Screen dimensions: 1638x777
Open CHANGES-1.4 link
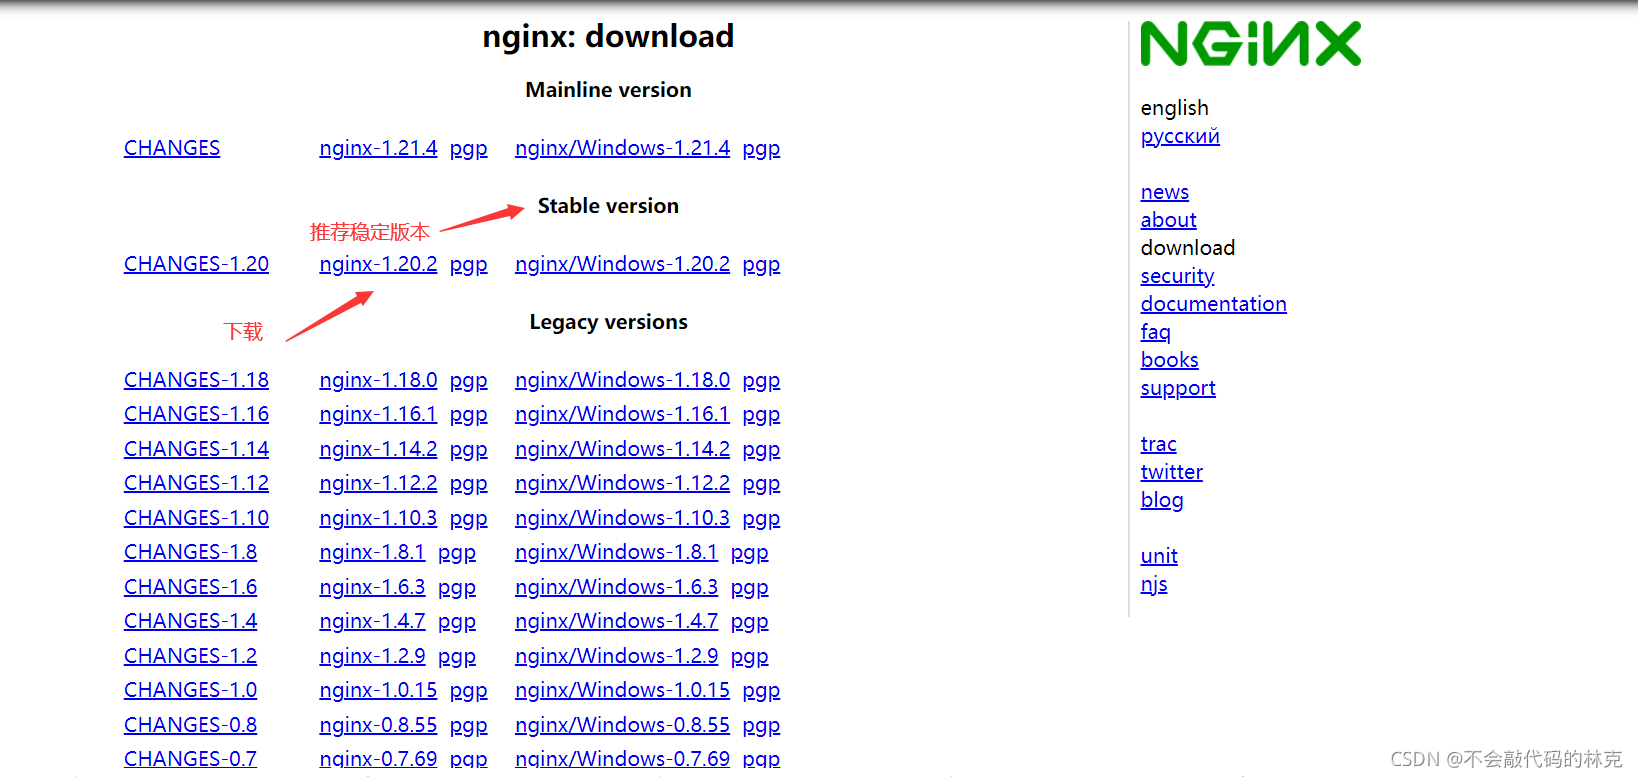(190, 621)
